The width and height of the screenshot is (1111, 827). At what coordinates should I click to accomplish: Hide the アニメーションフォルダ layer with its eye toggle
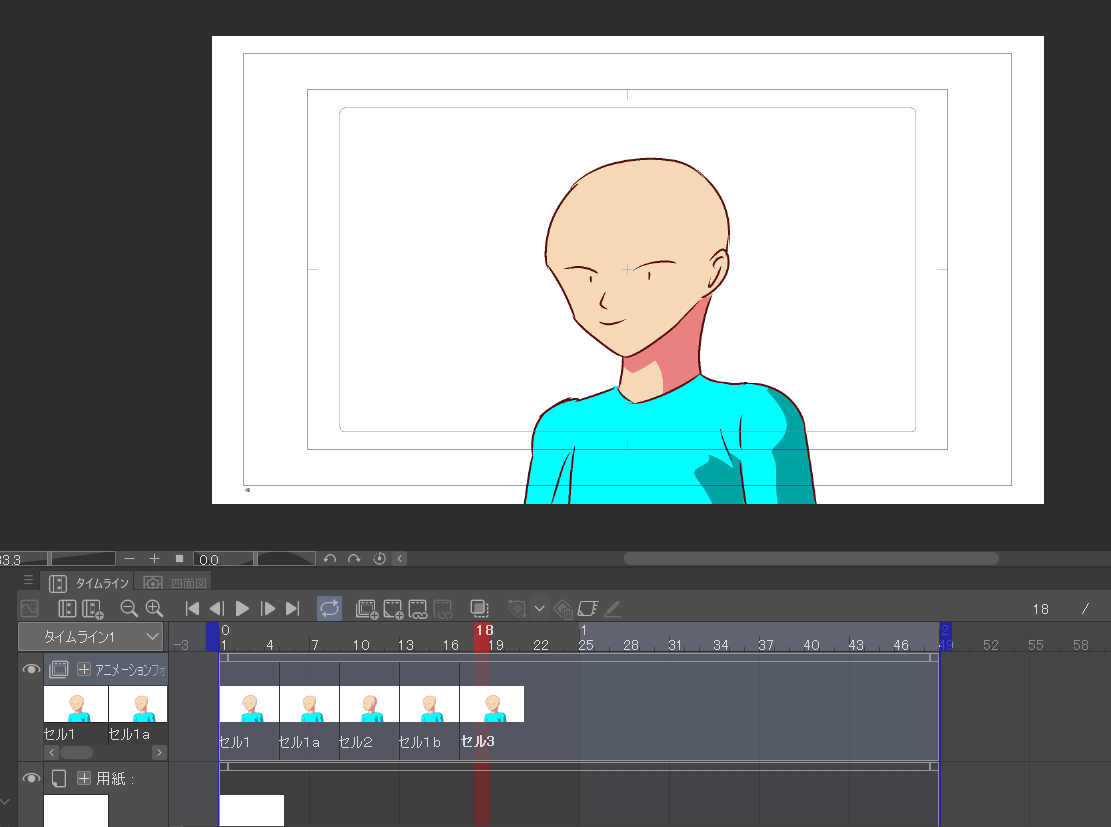(x=30, y=669)
